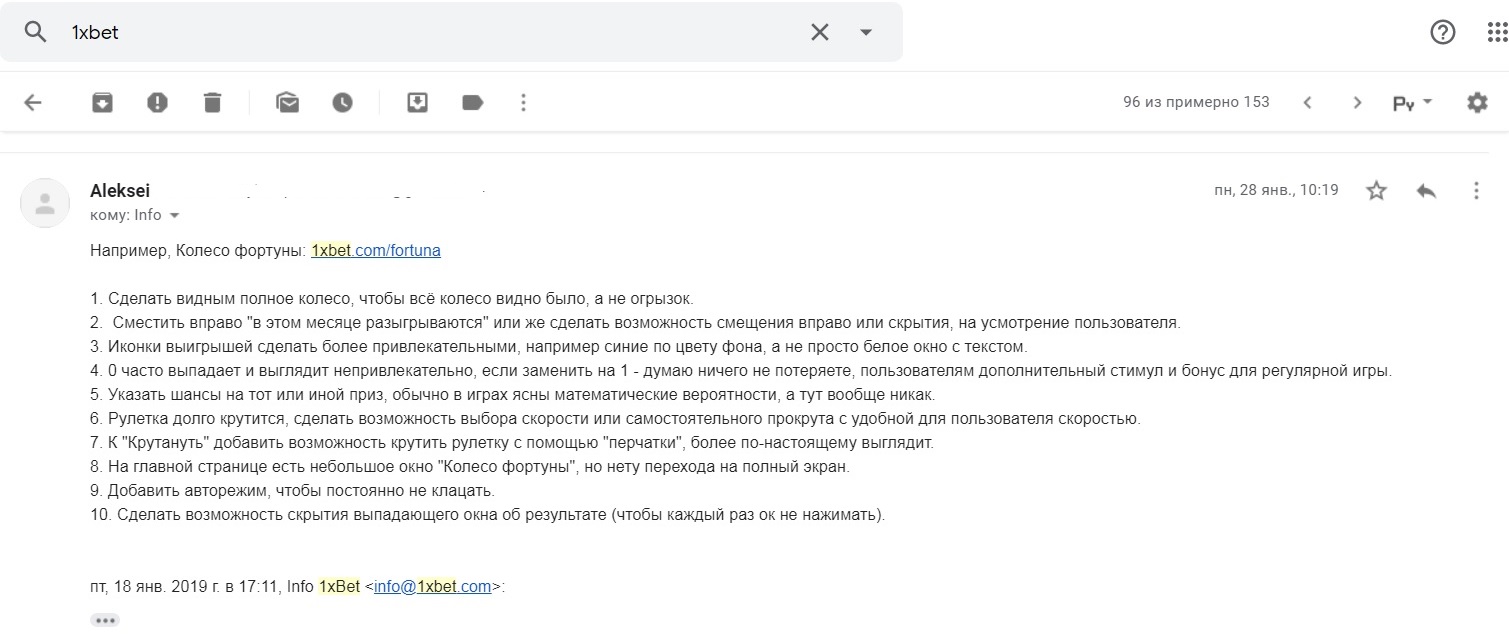The width and height of the screenshot is (1509, 636).
Task: Star the message from Aleksei
Action: point(1377,190)
